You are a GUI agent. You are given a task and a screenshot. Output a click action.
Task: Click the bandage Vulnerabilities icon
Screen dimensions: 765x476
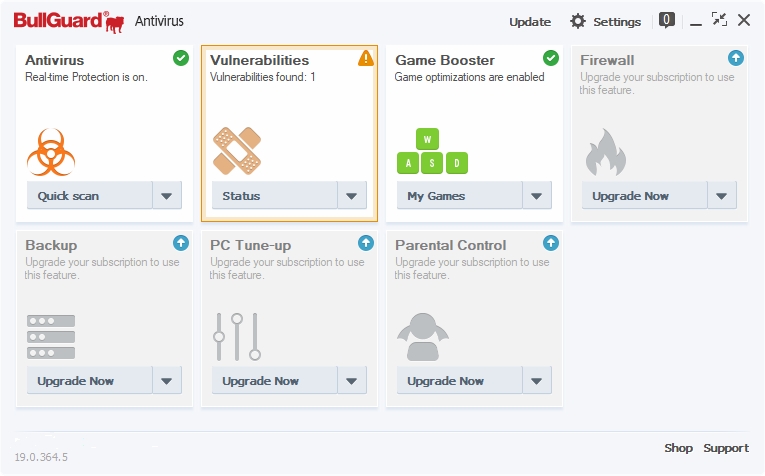pyautogui.click(x=237, y=150)
